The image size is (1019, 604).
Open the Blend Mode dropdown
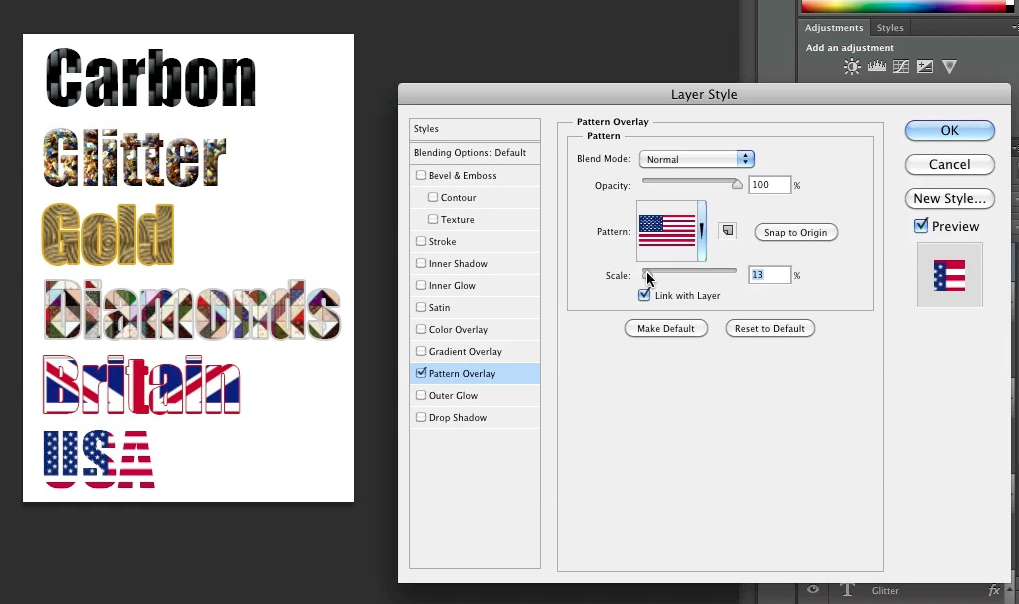pyautogui.click(x=697, y=159)
